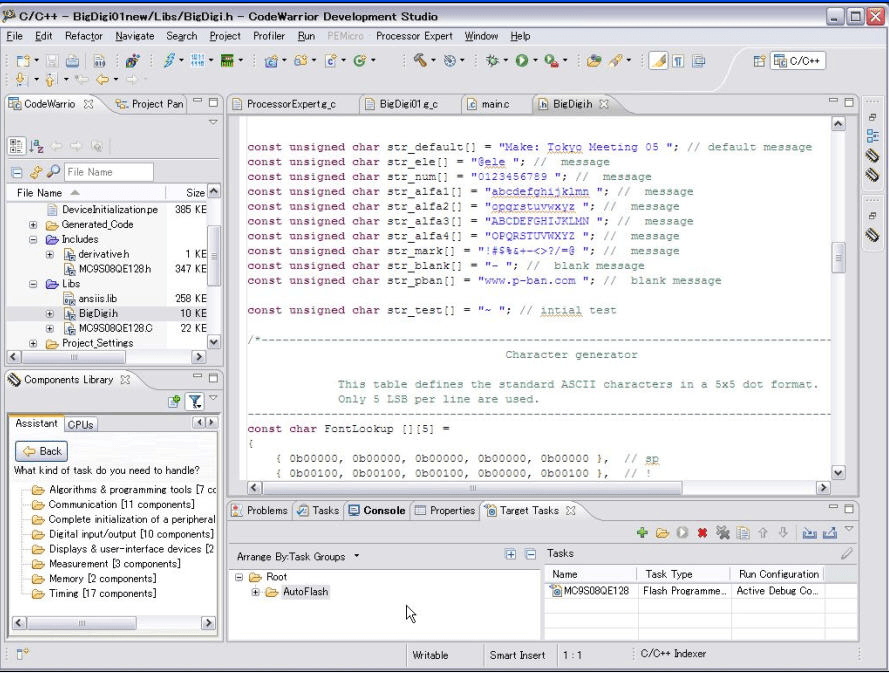The image size is (889, 673).
Task: Add a new Target Task with the green plus icon
Action: (x=640, y=533)
